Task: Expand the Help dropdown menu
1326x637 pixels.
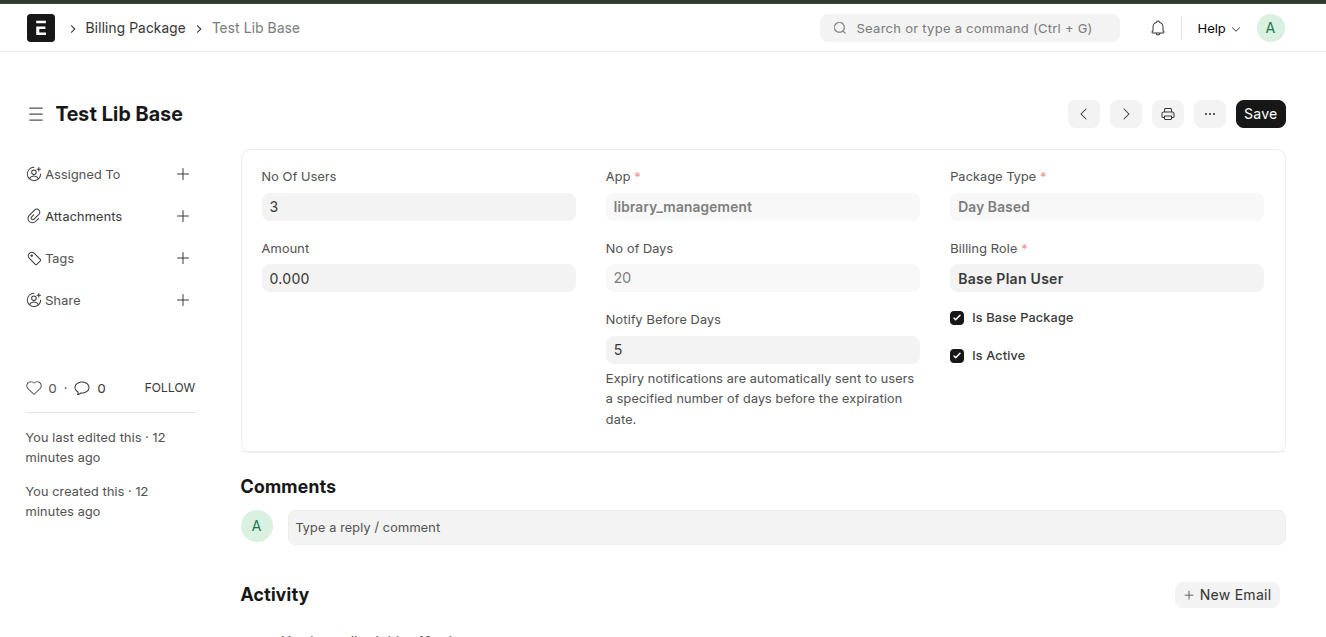Action: (x=1218, y=28)
